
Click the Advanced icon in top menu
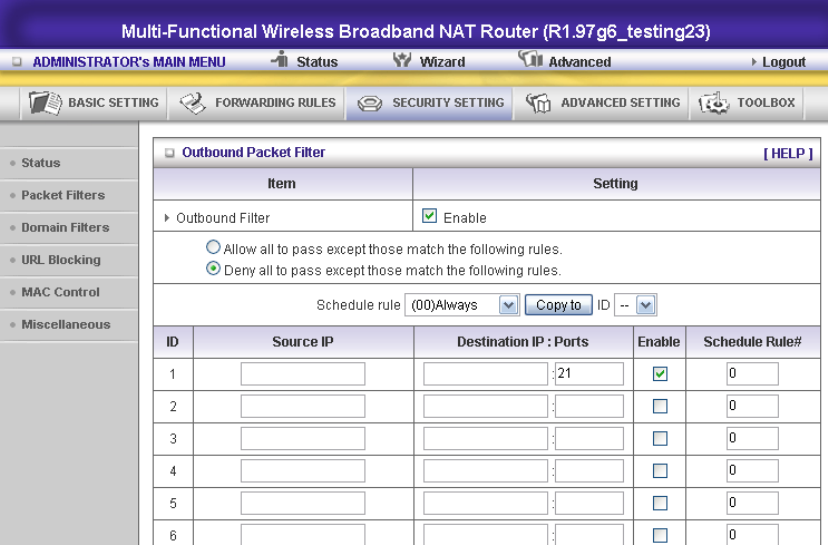[x=530, y=61]
